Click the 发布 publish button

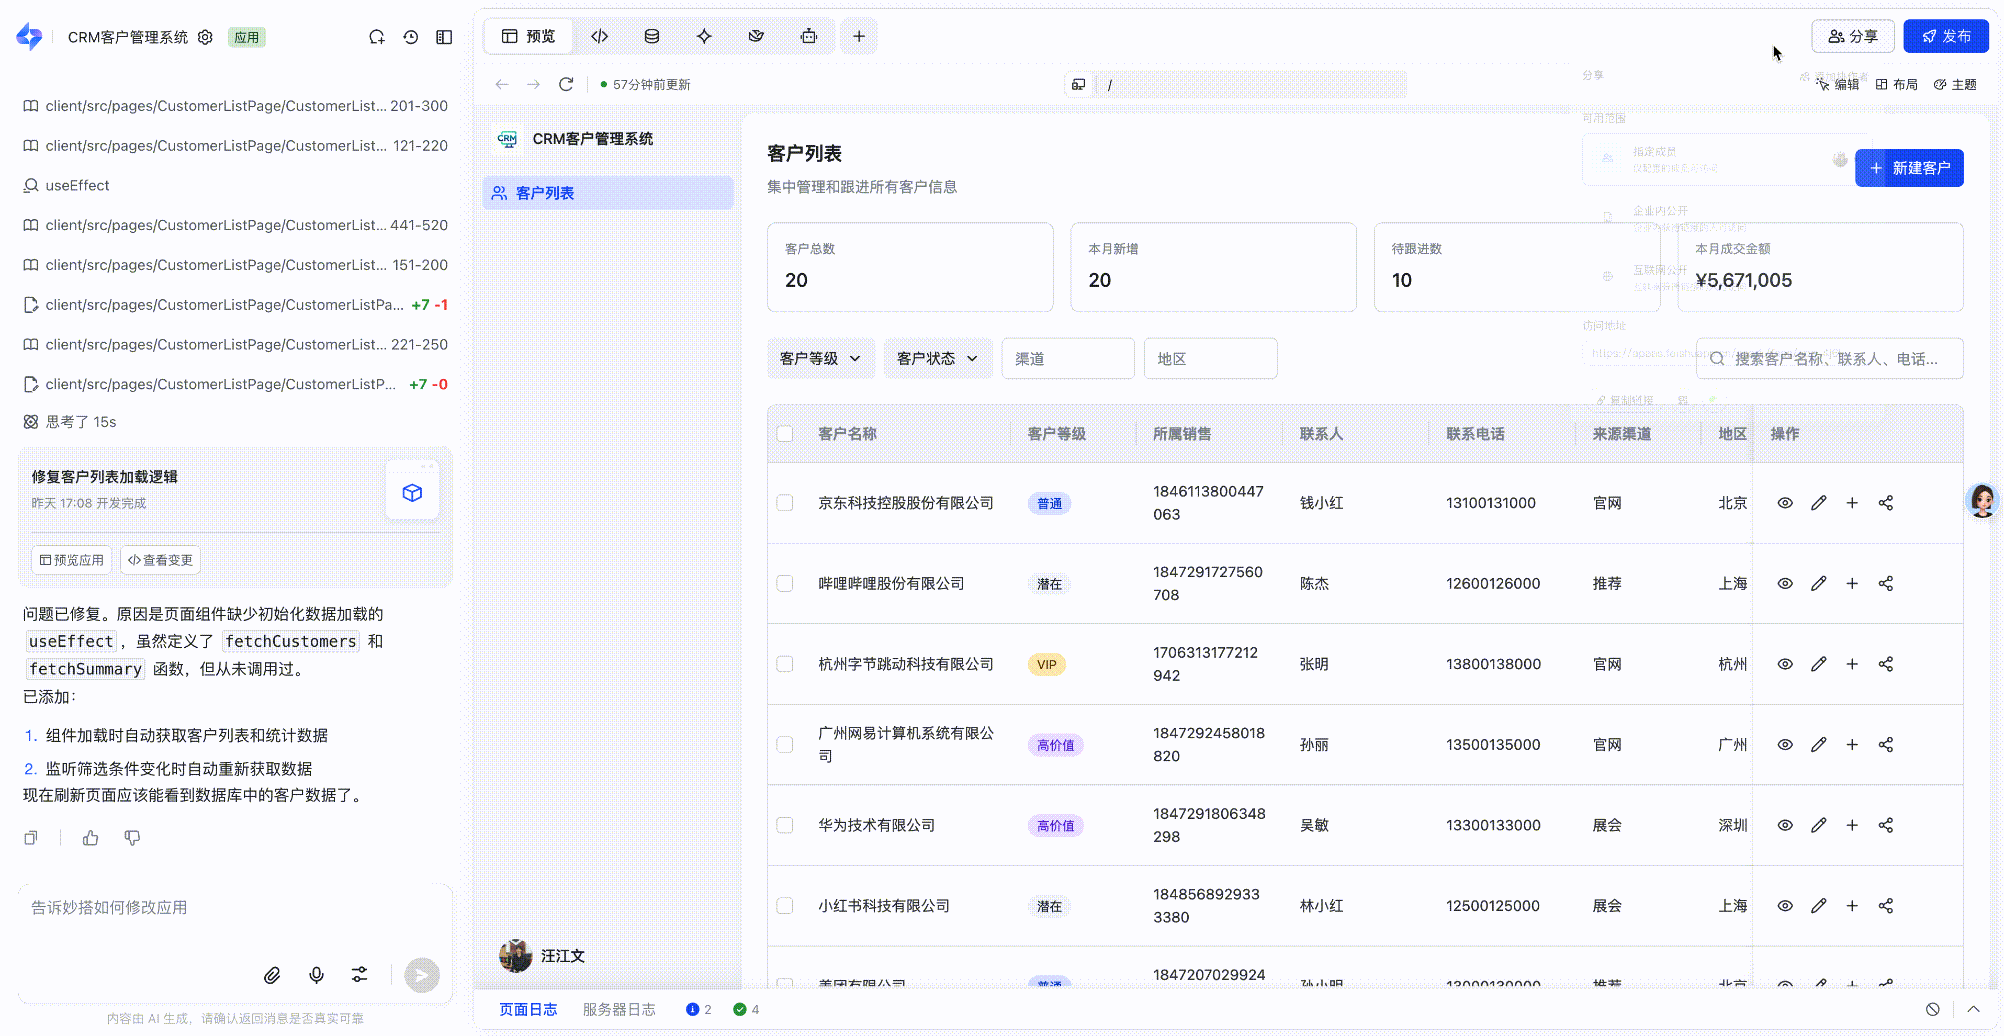[x=1945, y=36]
